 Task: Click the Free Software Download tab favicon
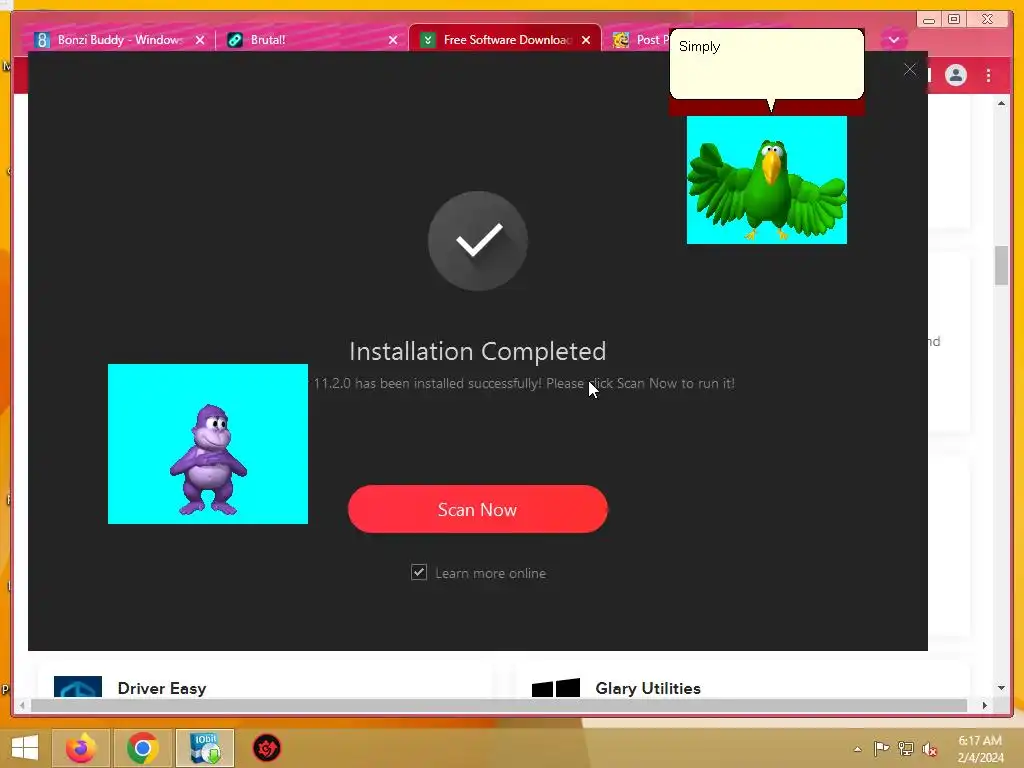[427, 40]
